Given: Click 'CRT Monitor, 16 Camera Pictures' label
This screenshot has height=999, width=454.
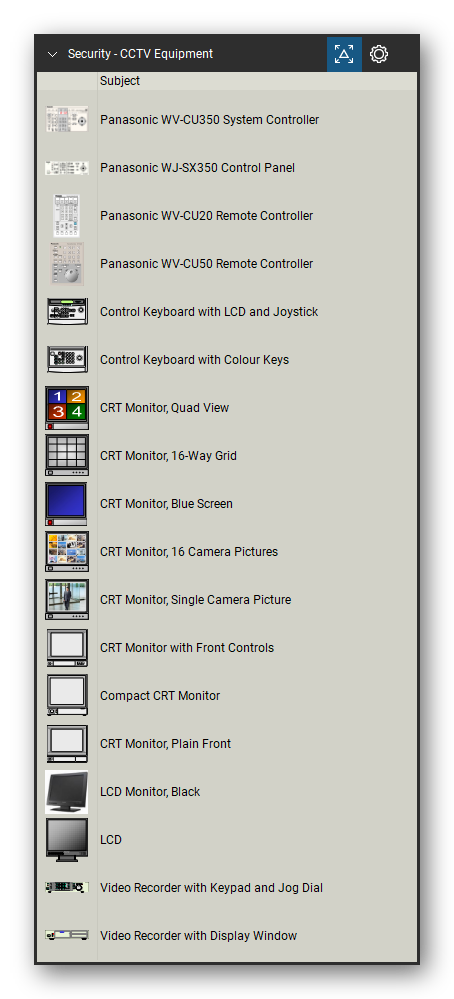Looking at the screenshot, I should 189,552.
